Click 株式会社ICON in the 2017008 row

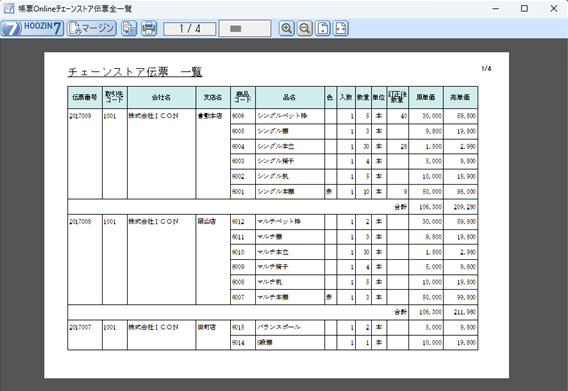tap(154, 221)
